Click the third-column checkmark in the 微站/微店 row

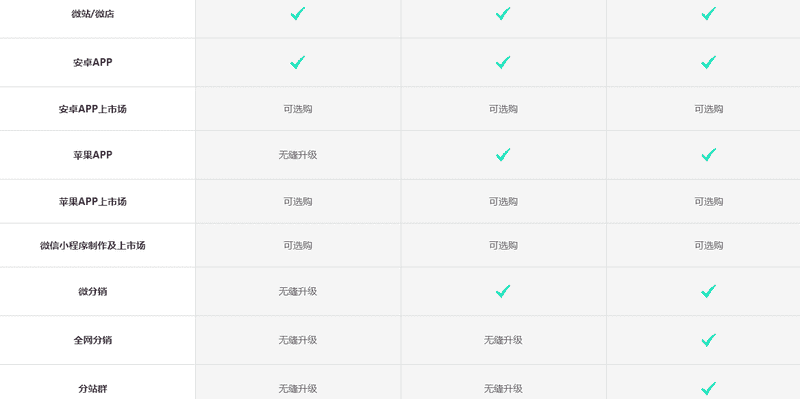click(x=708, y=14)
